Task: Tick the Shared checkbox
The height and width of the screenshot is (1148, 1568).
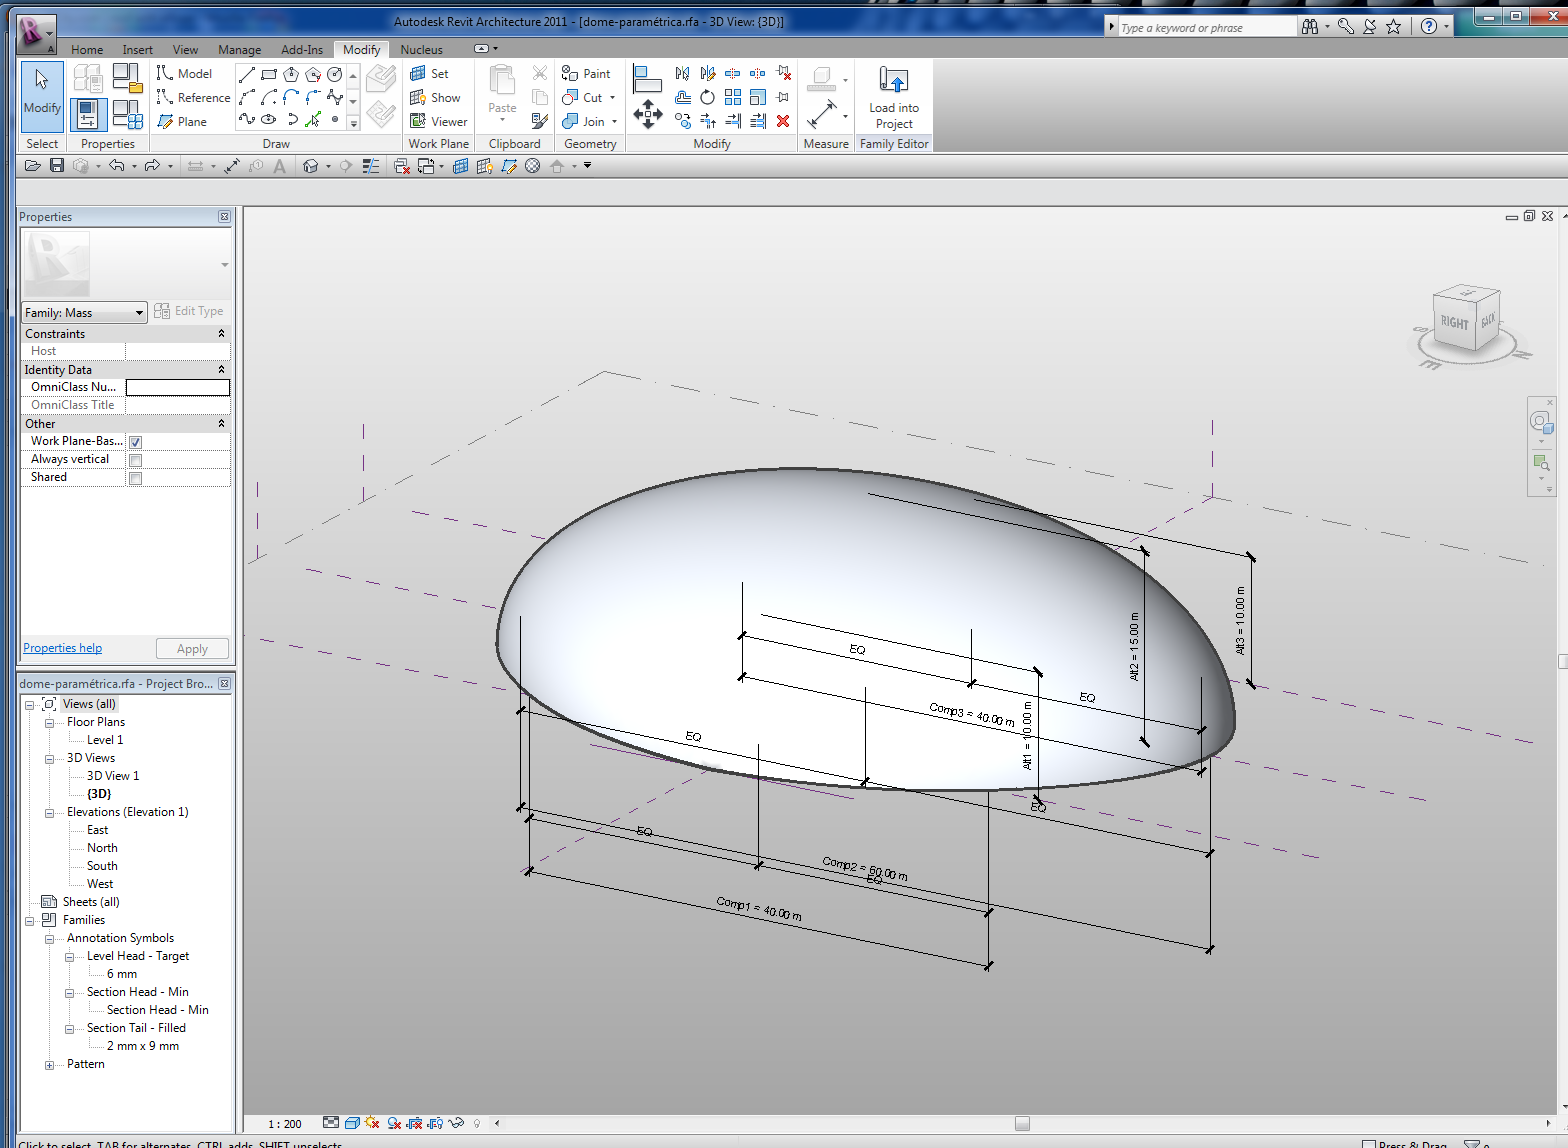Action: pyautogui.click(x=136, y=478)
